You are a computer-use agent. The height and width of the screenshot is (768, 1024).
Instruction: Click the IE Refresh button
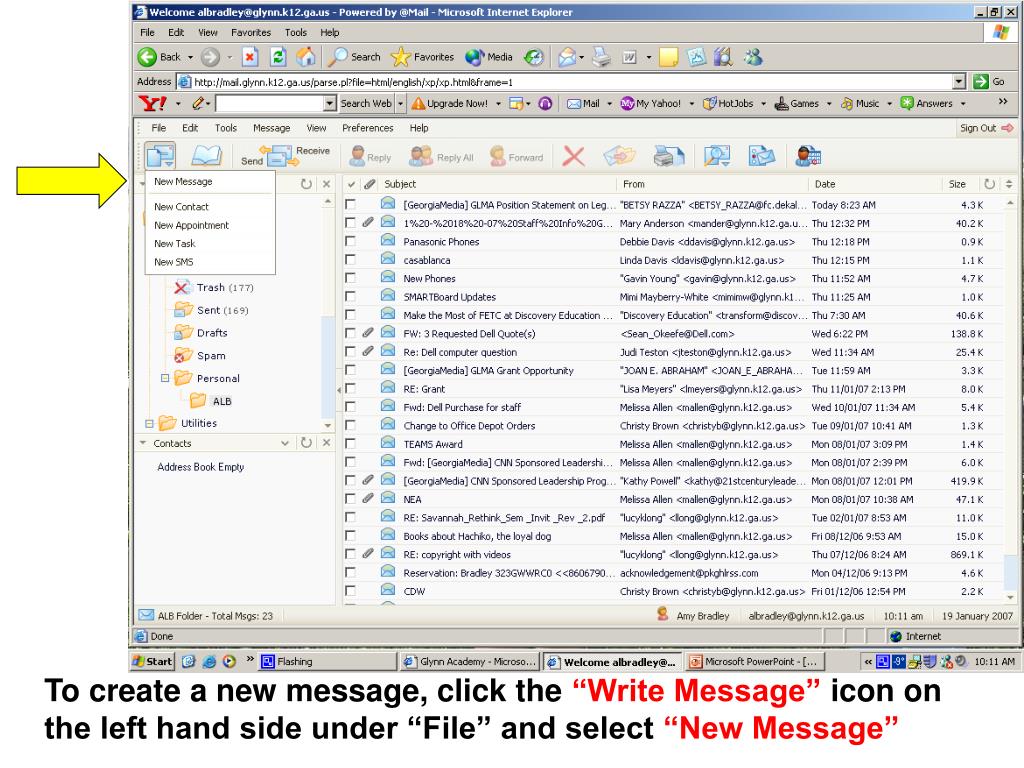pos(278,57)
